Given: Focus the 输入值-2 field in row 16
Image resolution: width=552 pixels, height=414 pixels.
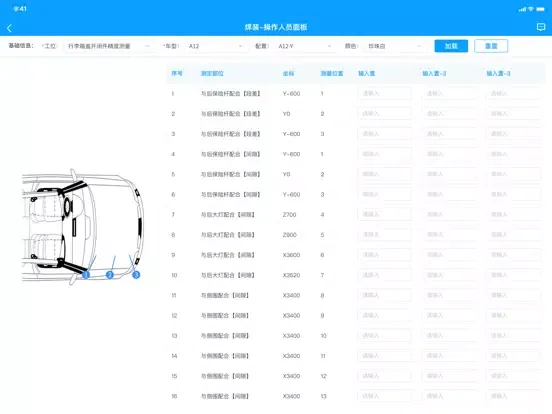Looking at the screenshot, I should 448,396.
